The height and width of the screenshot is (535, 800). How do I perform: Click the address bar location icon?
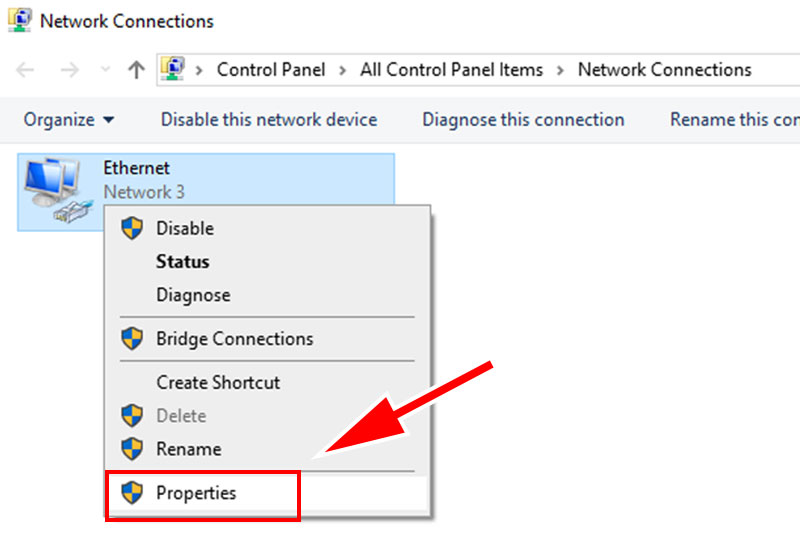click(172, 69)
